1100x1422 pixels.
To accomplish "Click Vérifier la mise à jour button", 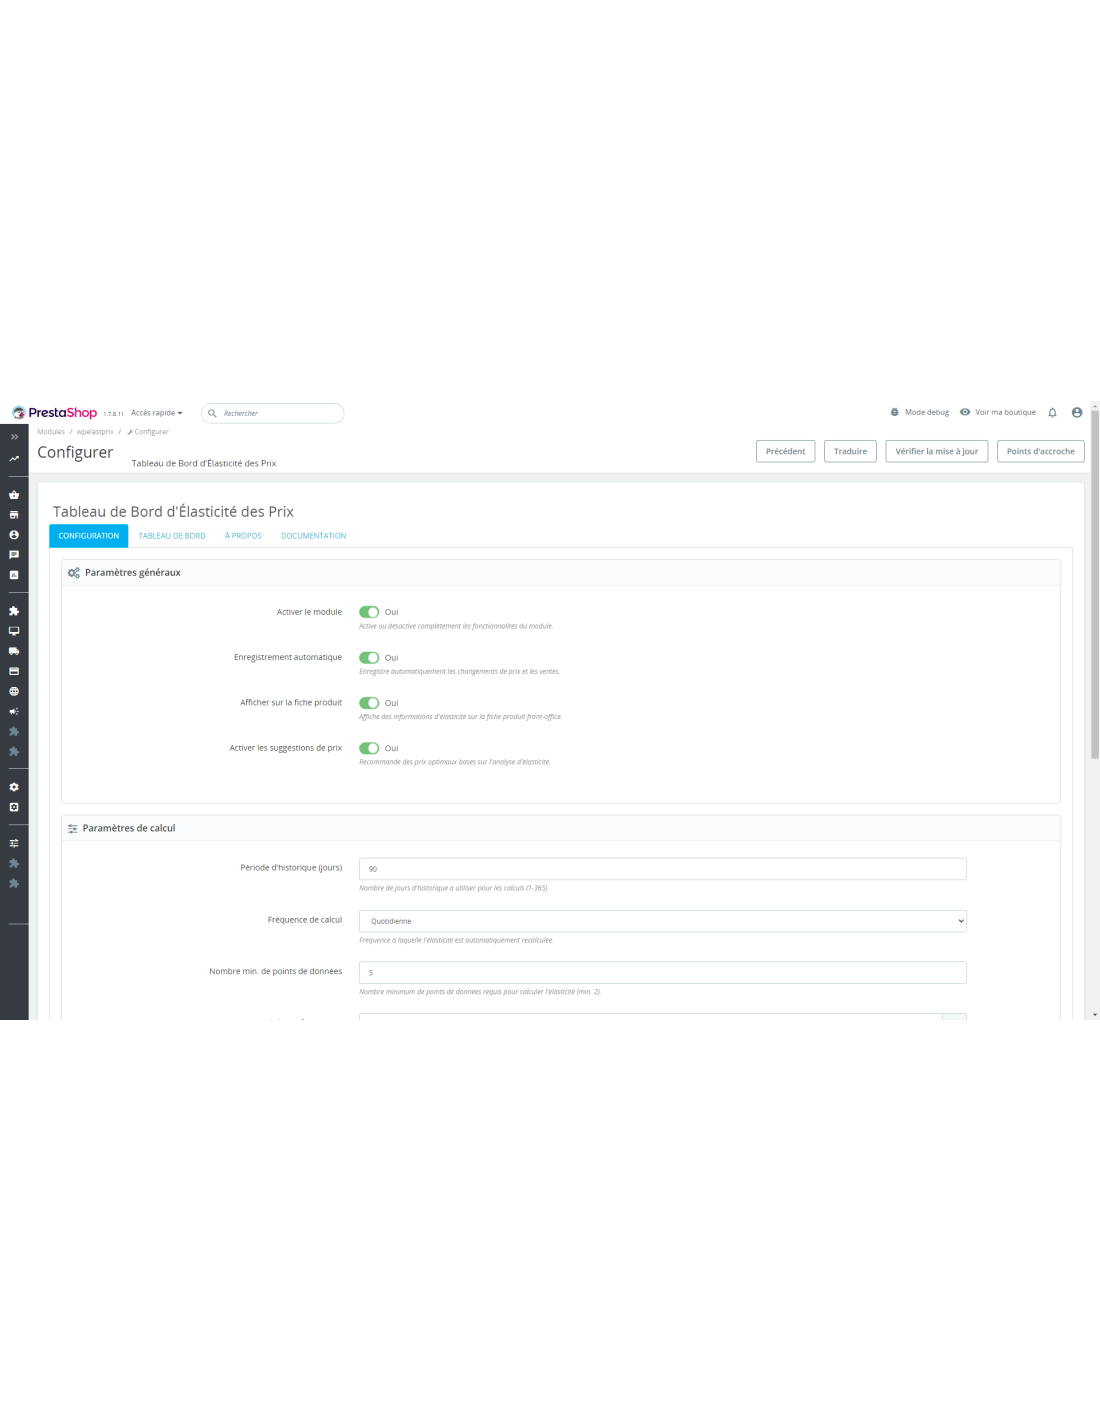I will tap(937, 451).
